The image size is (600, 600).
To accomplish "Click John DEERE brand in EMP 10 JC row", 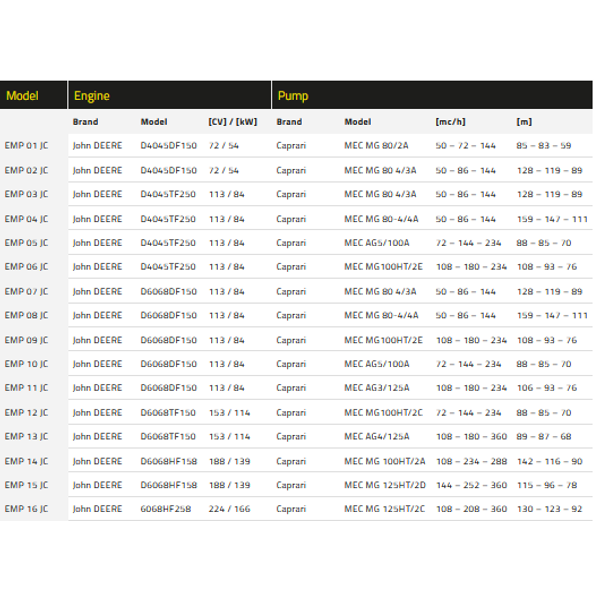I will tap(97, 364).
